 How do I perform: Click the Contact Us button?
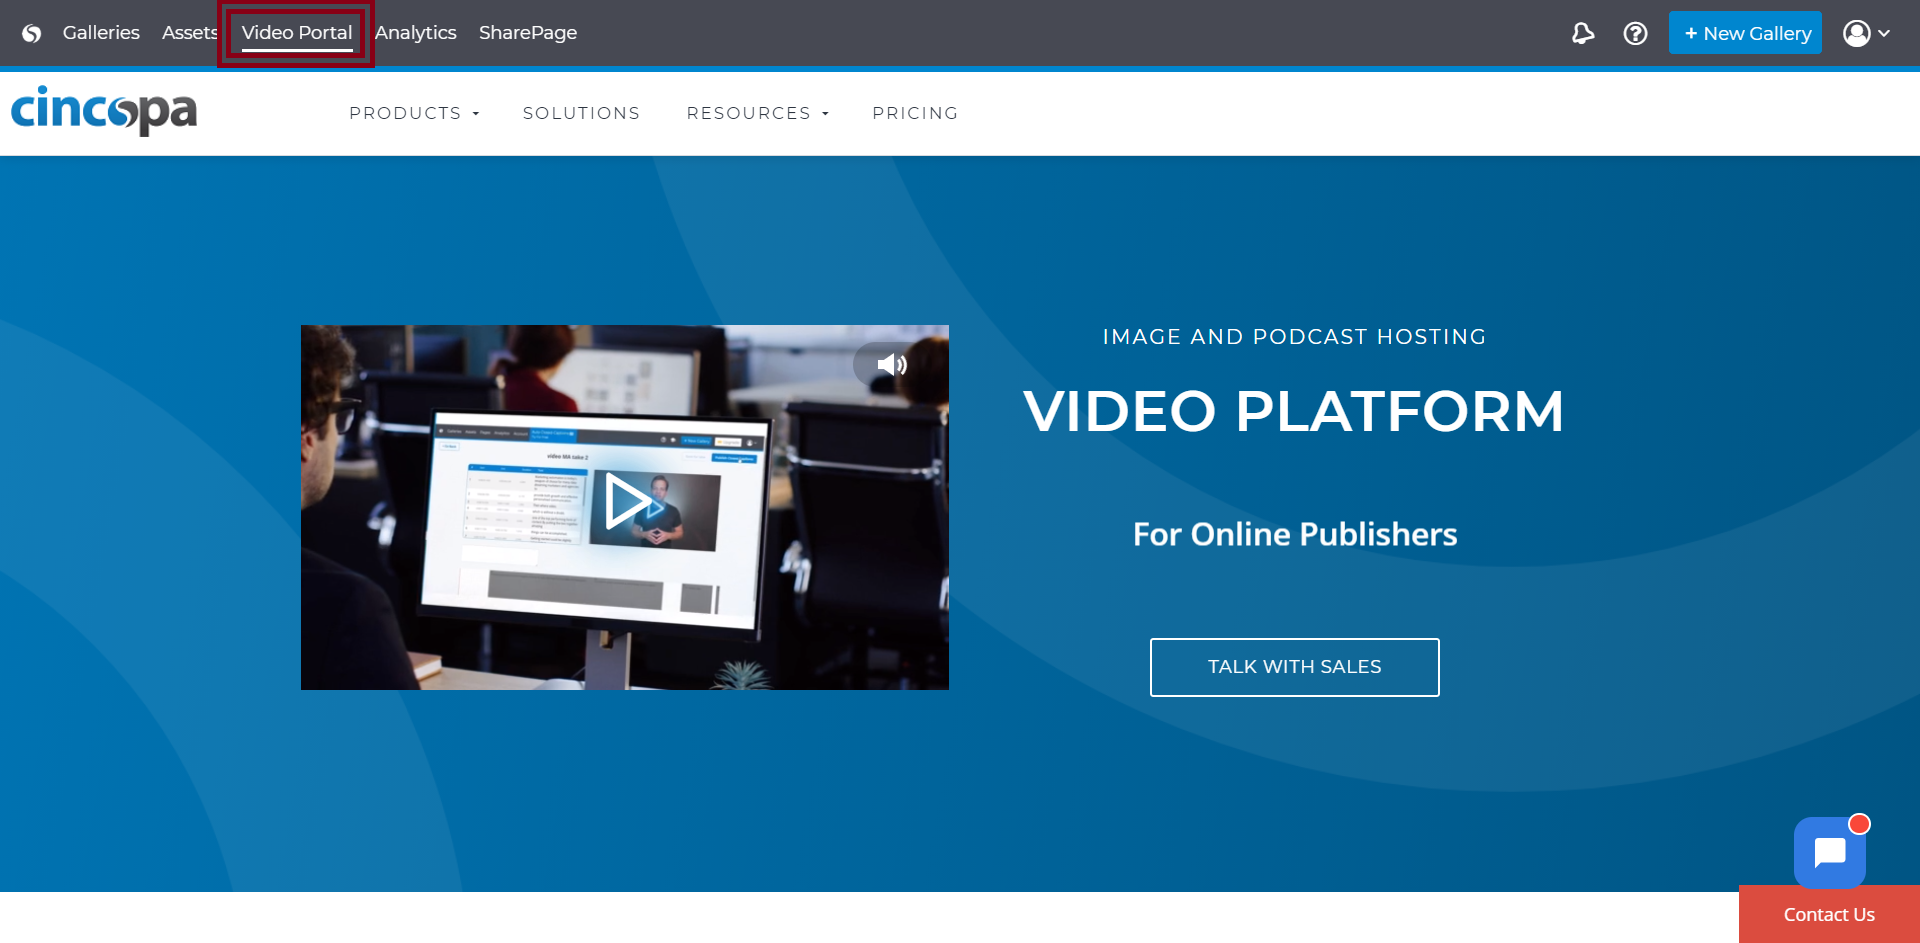pyautogui.click(x=1828, y=914)
